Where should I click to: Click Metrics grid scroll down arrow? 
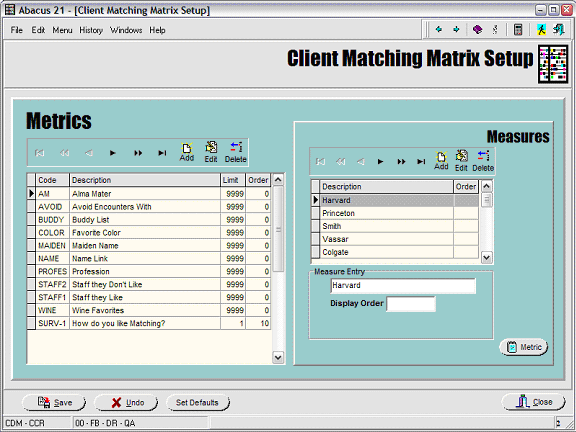pyautogui.click(x=278, y=357)
